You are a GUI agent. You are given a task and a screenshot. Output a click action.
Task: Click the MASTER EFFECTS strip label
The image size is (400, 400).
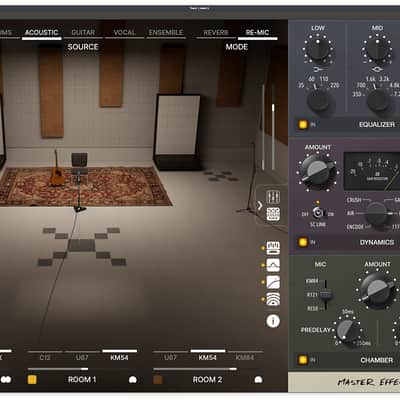(x=368, y=382)
